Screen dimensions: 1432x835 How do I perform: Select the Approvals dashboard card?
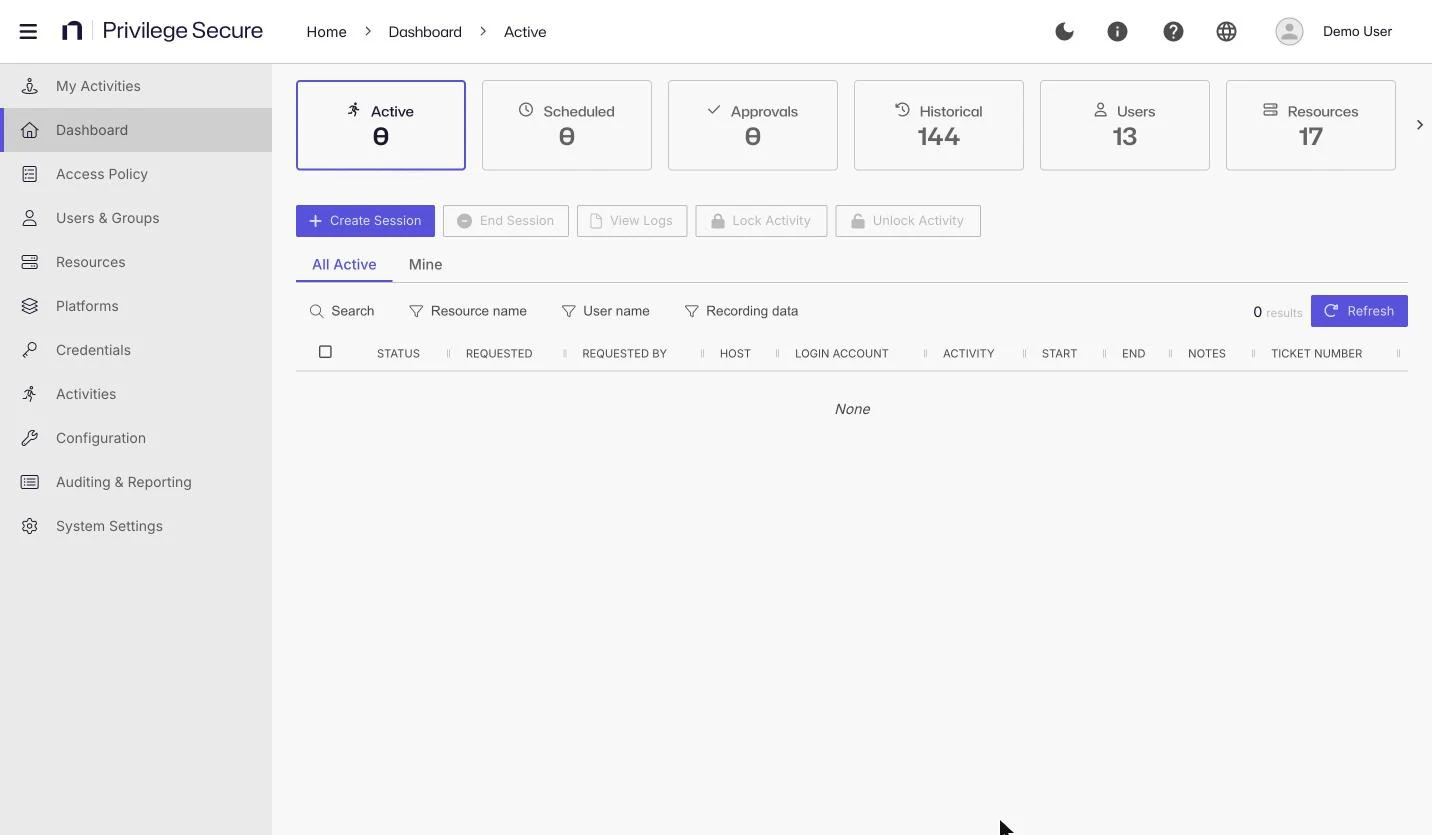pos(753,125)
